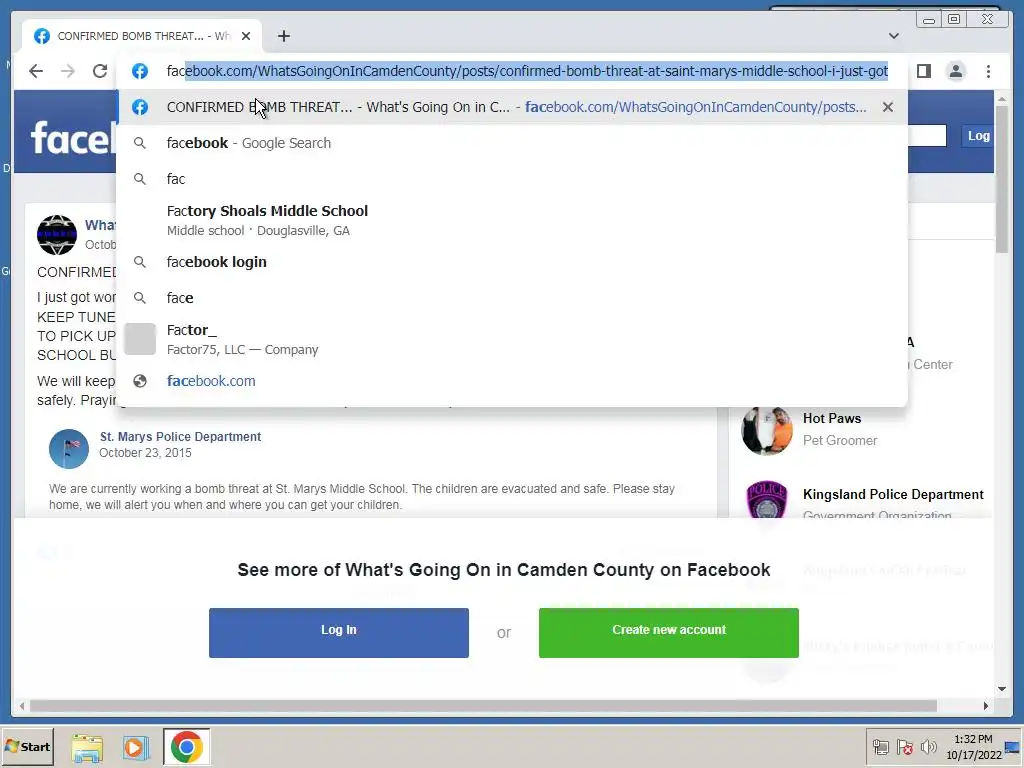The width and height of the screenshot is (1024, 768).
Task: Click the forward navigation arrow
Action: 68,71
